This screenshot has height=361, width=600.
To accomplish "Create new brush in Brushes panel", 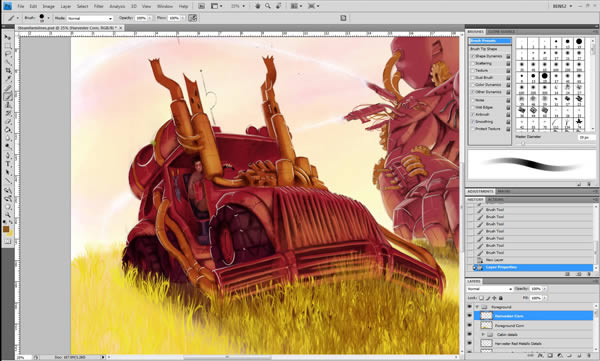I will pos(579,184).
